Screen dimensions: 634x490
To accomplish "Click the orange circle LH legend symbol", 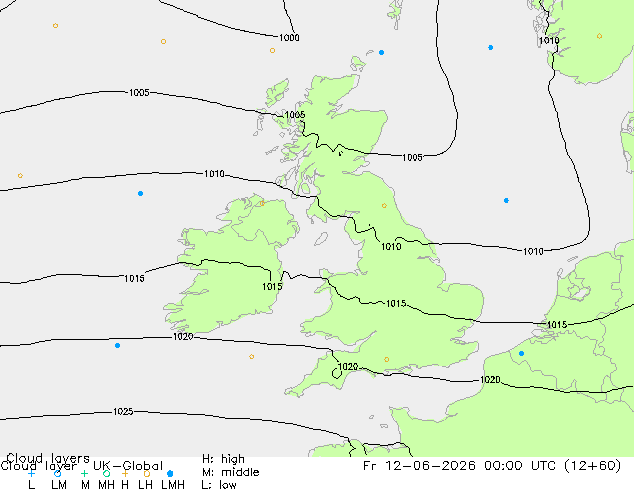I will pyautogui.click(x=147, y=473).
